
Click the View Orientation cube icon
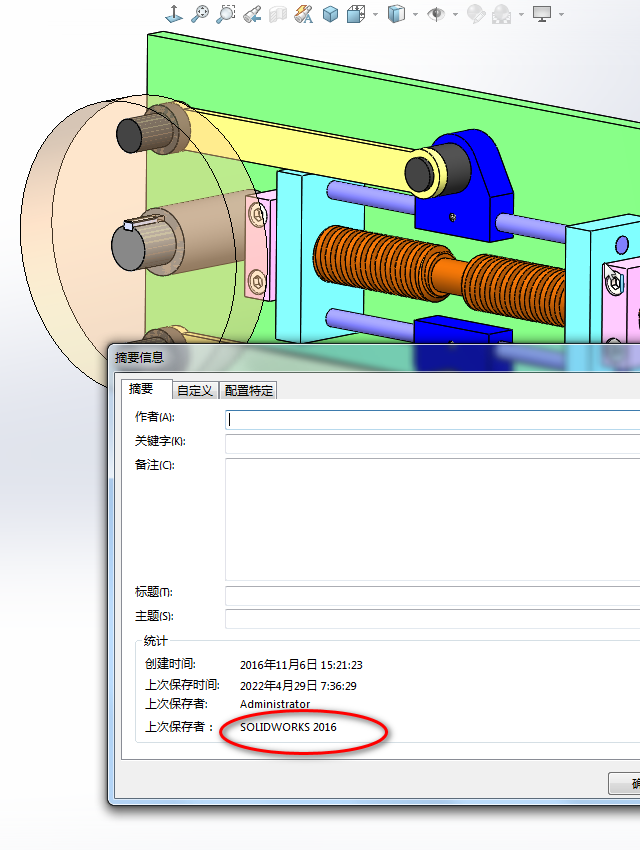point(355,14)
